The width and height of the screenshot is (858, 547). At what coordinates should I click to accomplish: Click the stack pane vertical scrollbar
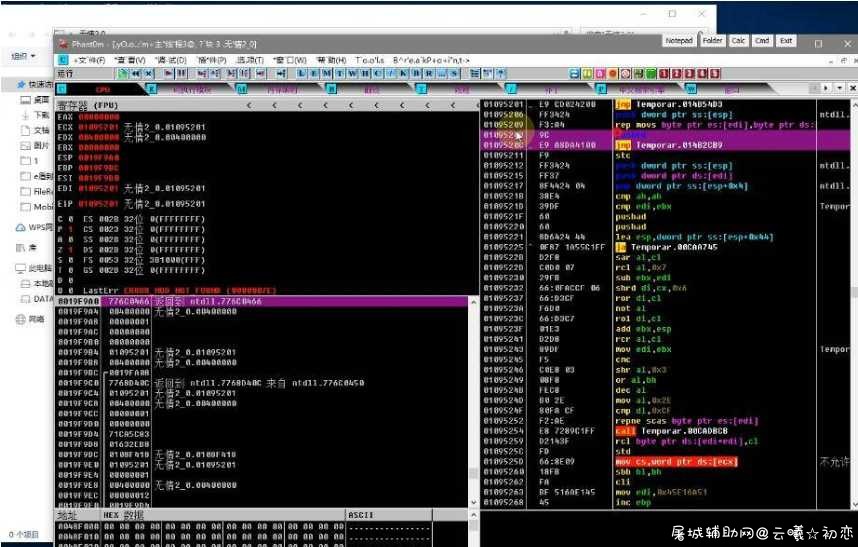click(x=473, y=401)
